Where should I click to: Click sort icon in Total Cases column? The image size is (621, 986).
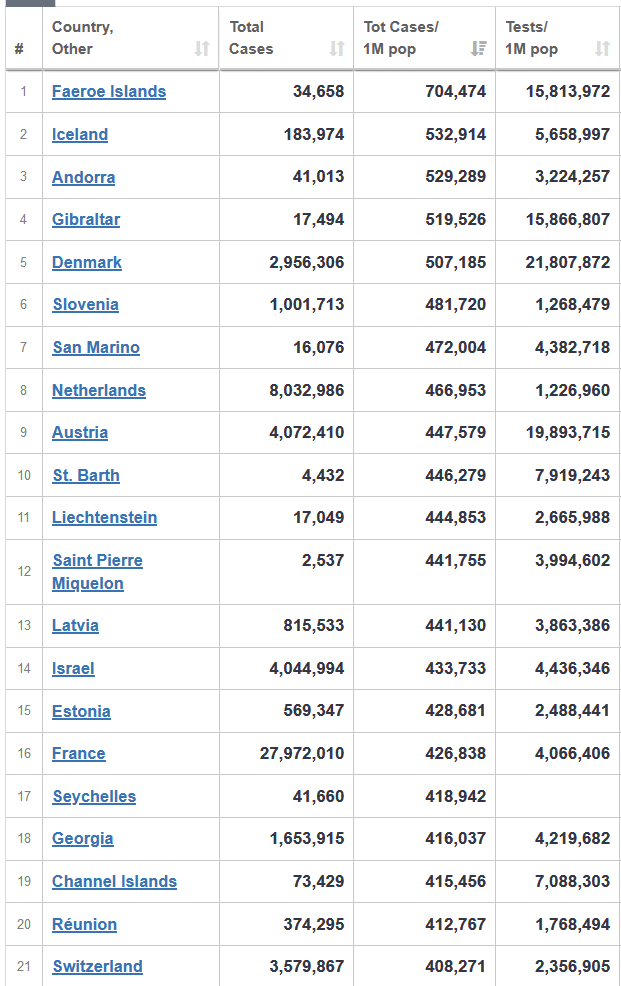pyautogui.click(x=337, y=48)
